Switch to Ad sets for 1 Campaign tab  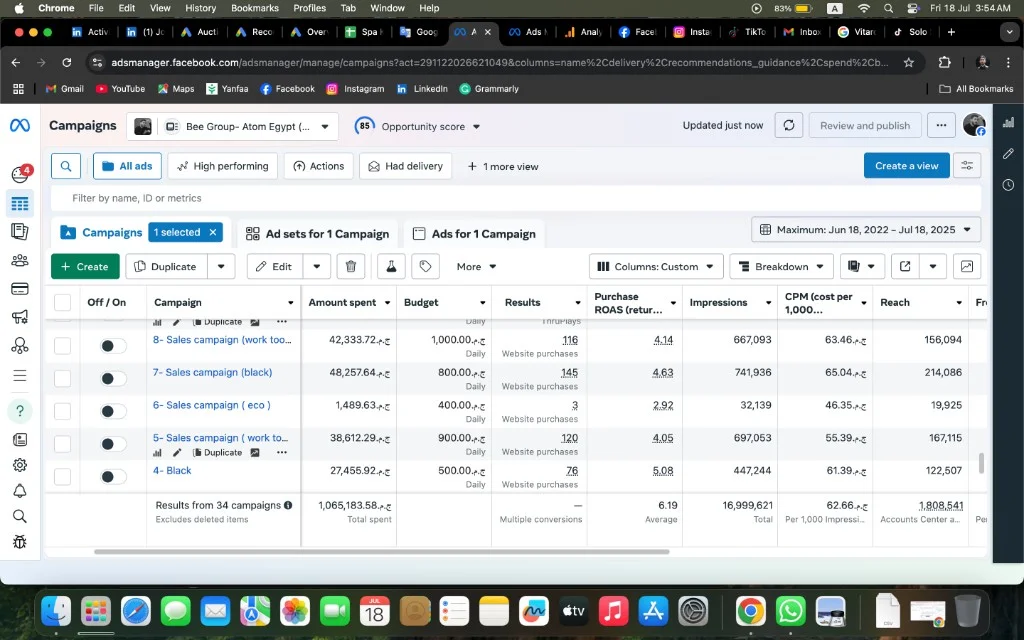(317, 234)
